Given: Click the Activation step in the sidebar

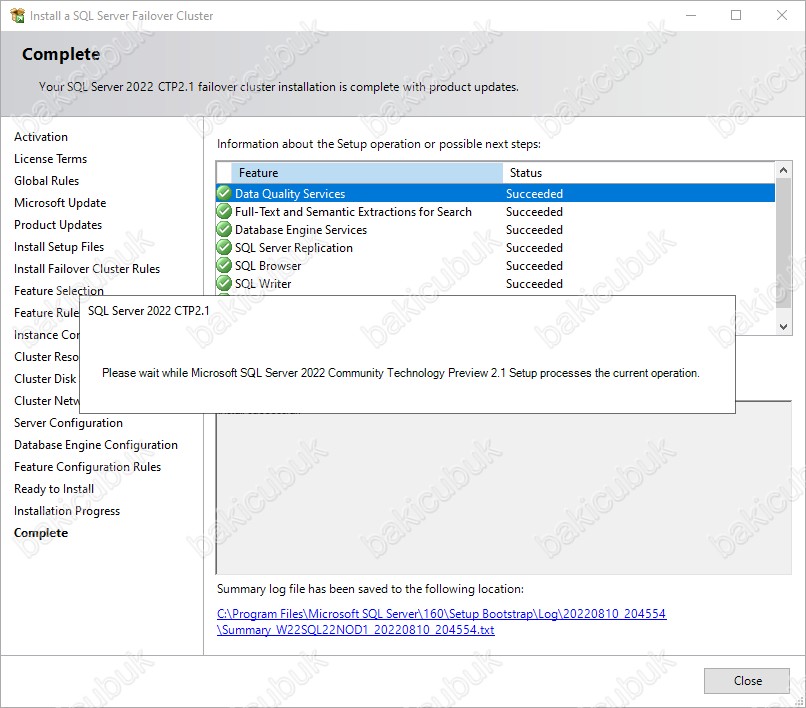Looking at the screenshot, I should [x=41, y=137].
